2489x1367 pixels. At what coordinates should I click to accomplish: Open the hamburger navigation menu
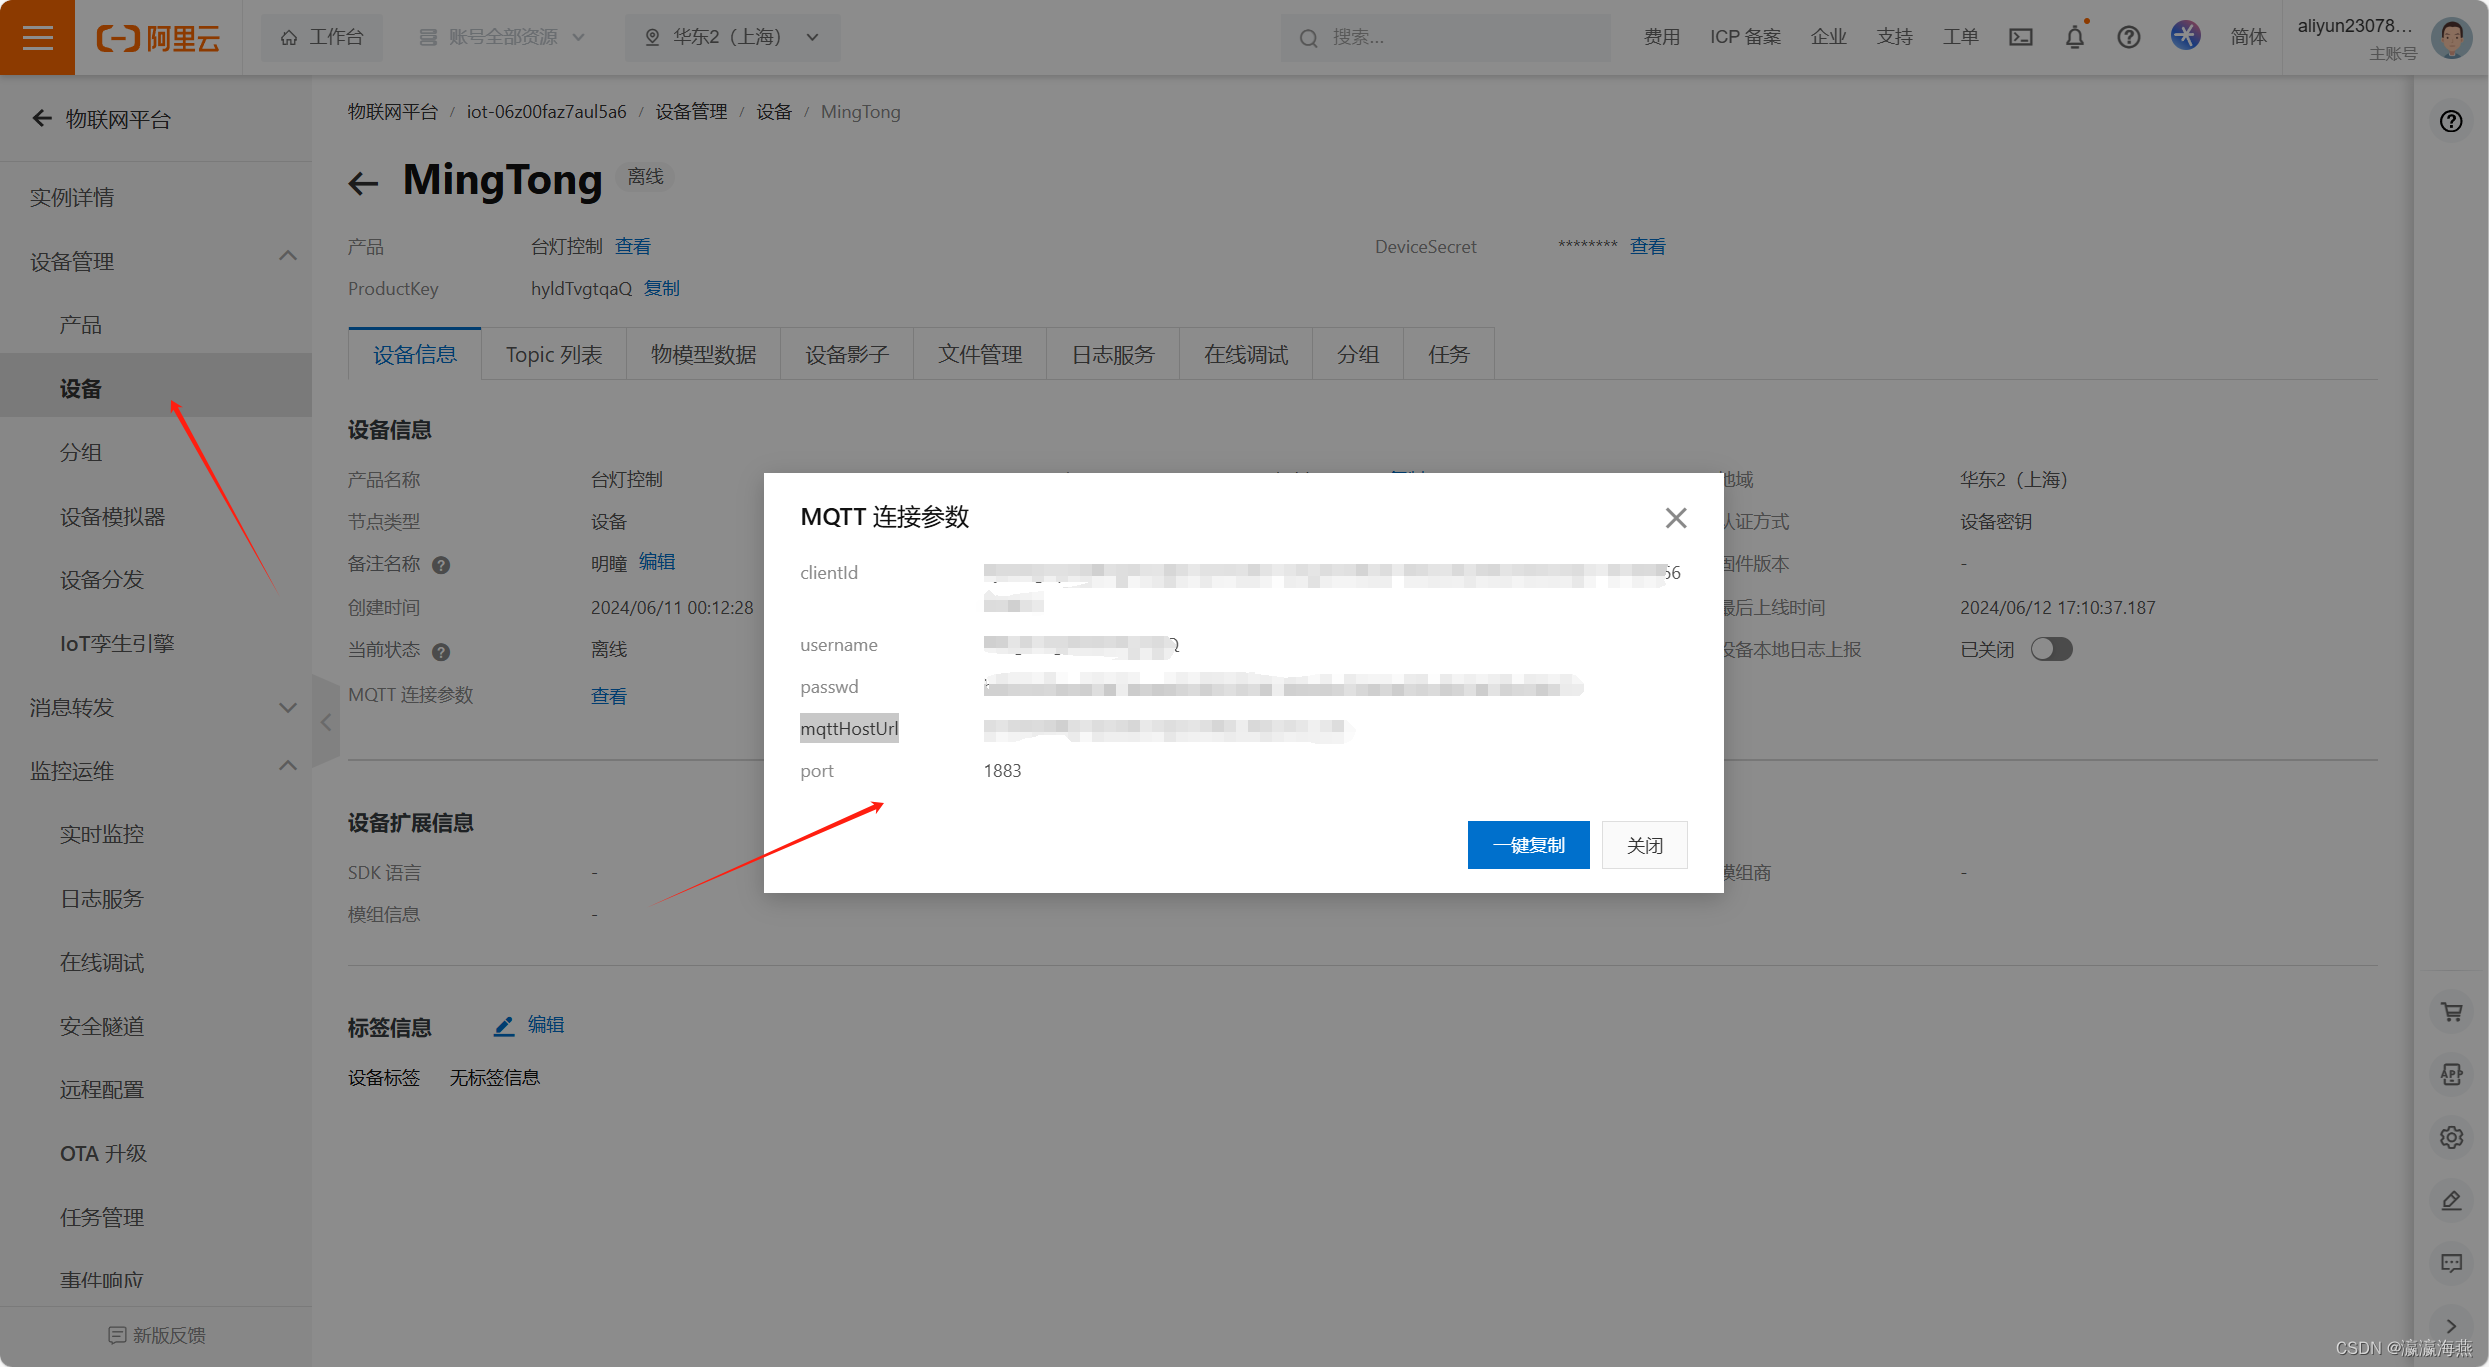[x=37, y=37]
